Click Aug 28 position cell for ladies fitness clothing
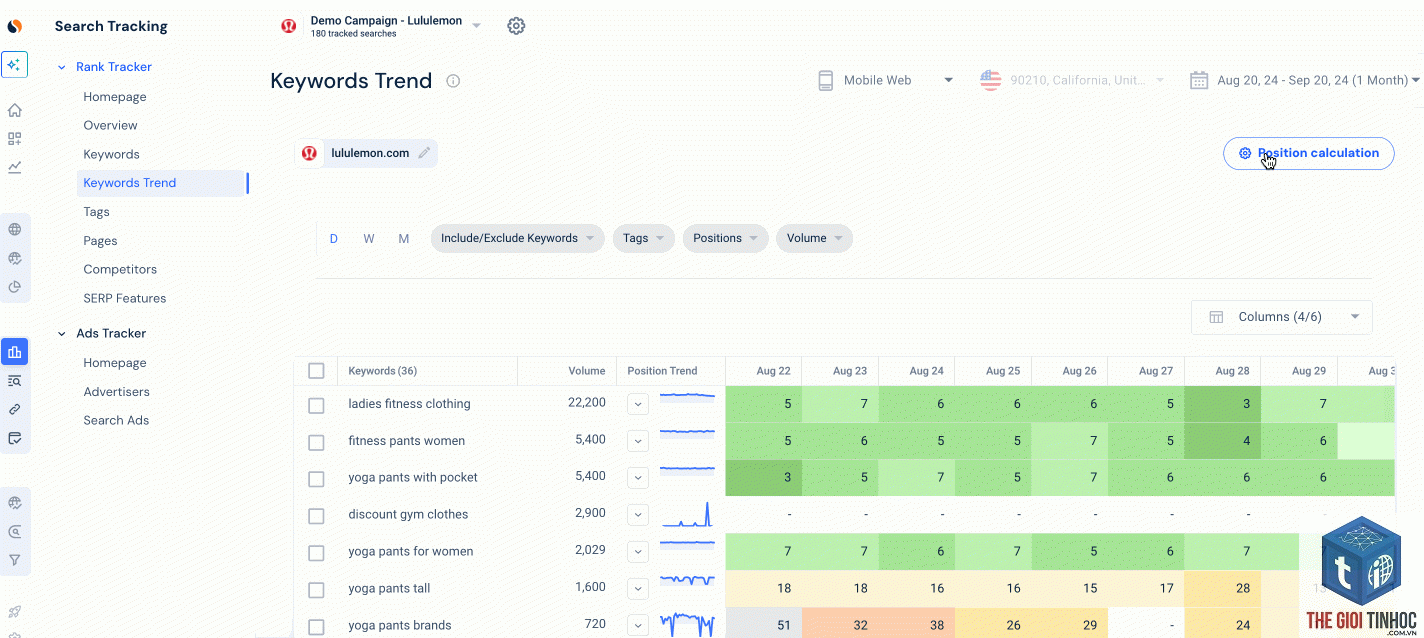1424x638 pixels. [1222, 404]
